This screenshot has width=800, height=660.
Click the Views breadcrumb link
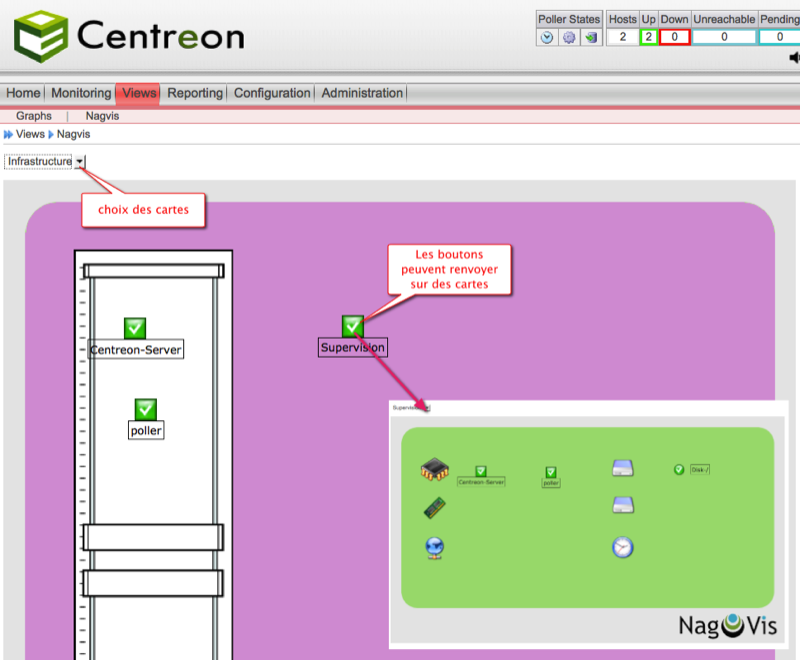tap(30, 133)
